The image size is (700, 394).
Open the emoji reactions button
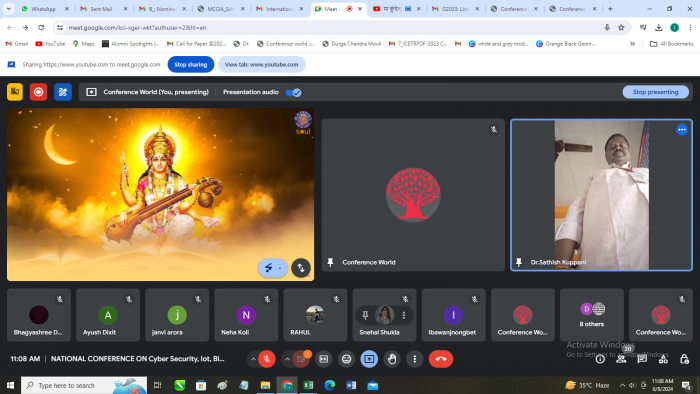[346, 359]
